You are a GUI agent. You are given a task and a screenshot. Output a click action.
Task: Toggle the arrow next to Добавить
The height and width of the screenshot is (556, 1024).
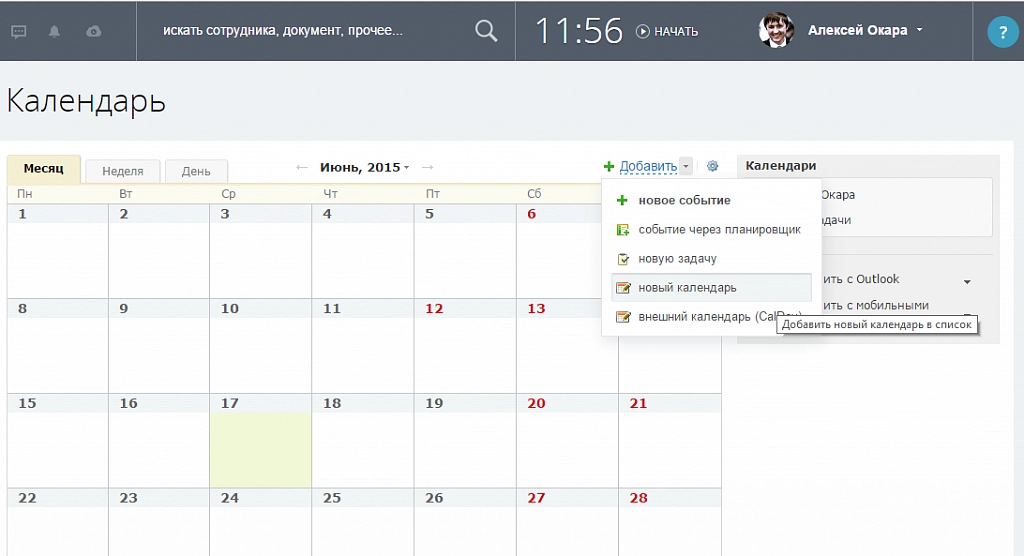pos(686,167)
